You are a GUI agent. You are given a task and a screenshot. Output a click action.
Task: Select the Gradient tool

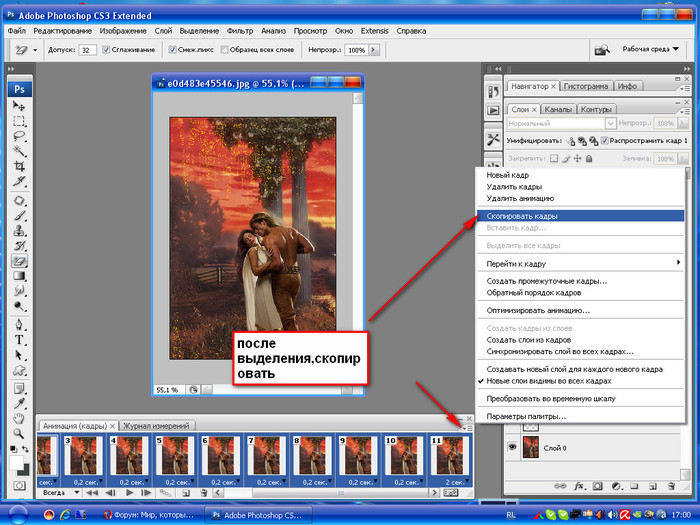19,276
